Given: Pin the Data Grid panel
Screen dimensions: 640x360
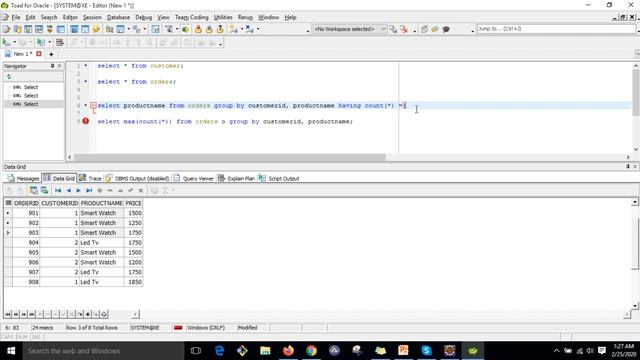Looking at the screenshot, I should pyautogui.click(x=628, y=167).
